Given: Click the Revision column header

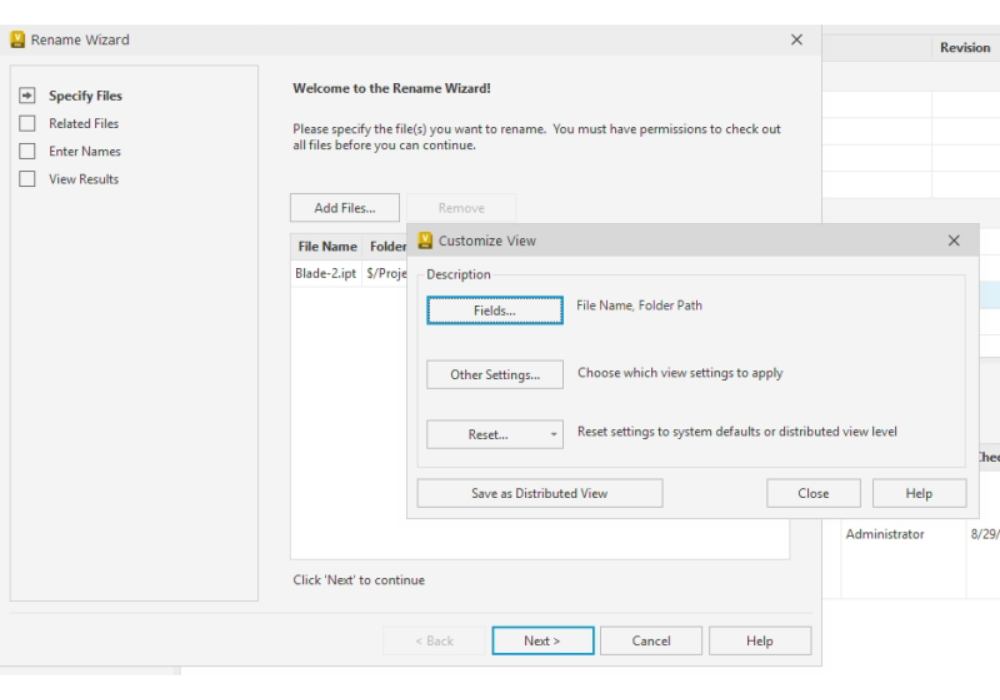Looking at the screenshot, I should [x=964, y=48].
